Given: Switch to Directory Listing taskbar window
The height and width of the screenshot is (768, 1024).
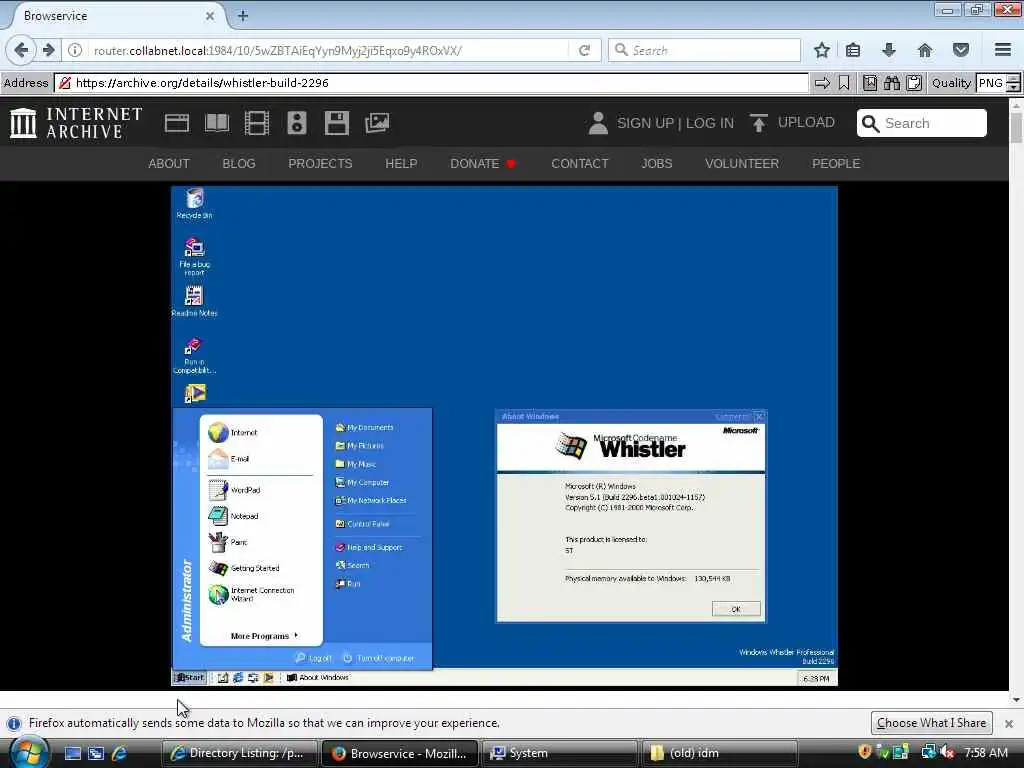Looking at the screenshot, I should pos(239,754).
